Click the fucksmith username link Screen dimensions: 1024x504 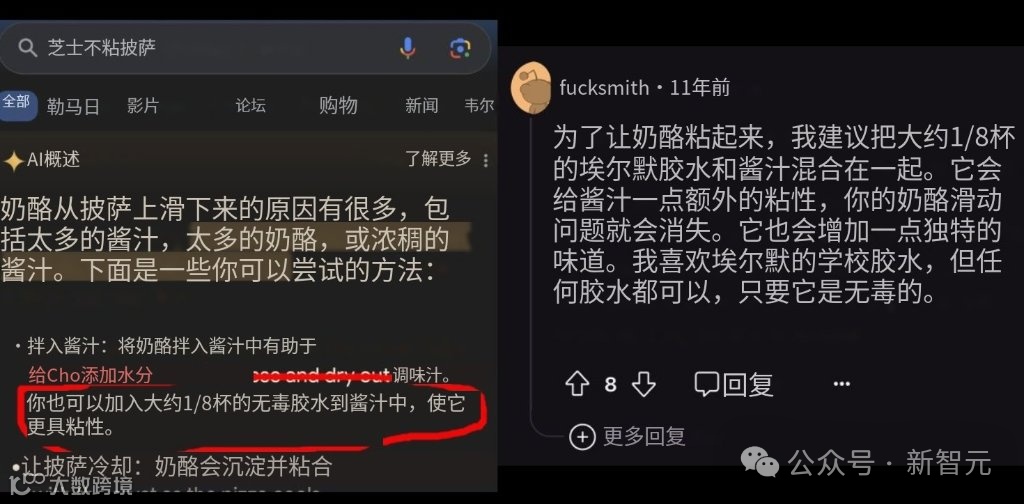click(x=604, y=88)
